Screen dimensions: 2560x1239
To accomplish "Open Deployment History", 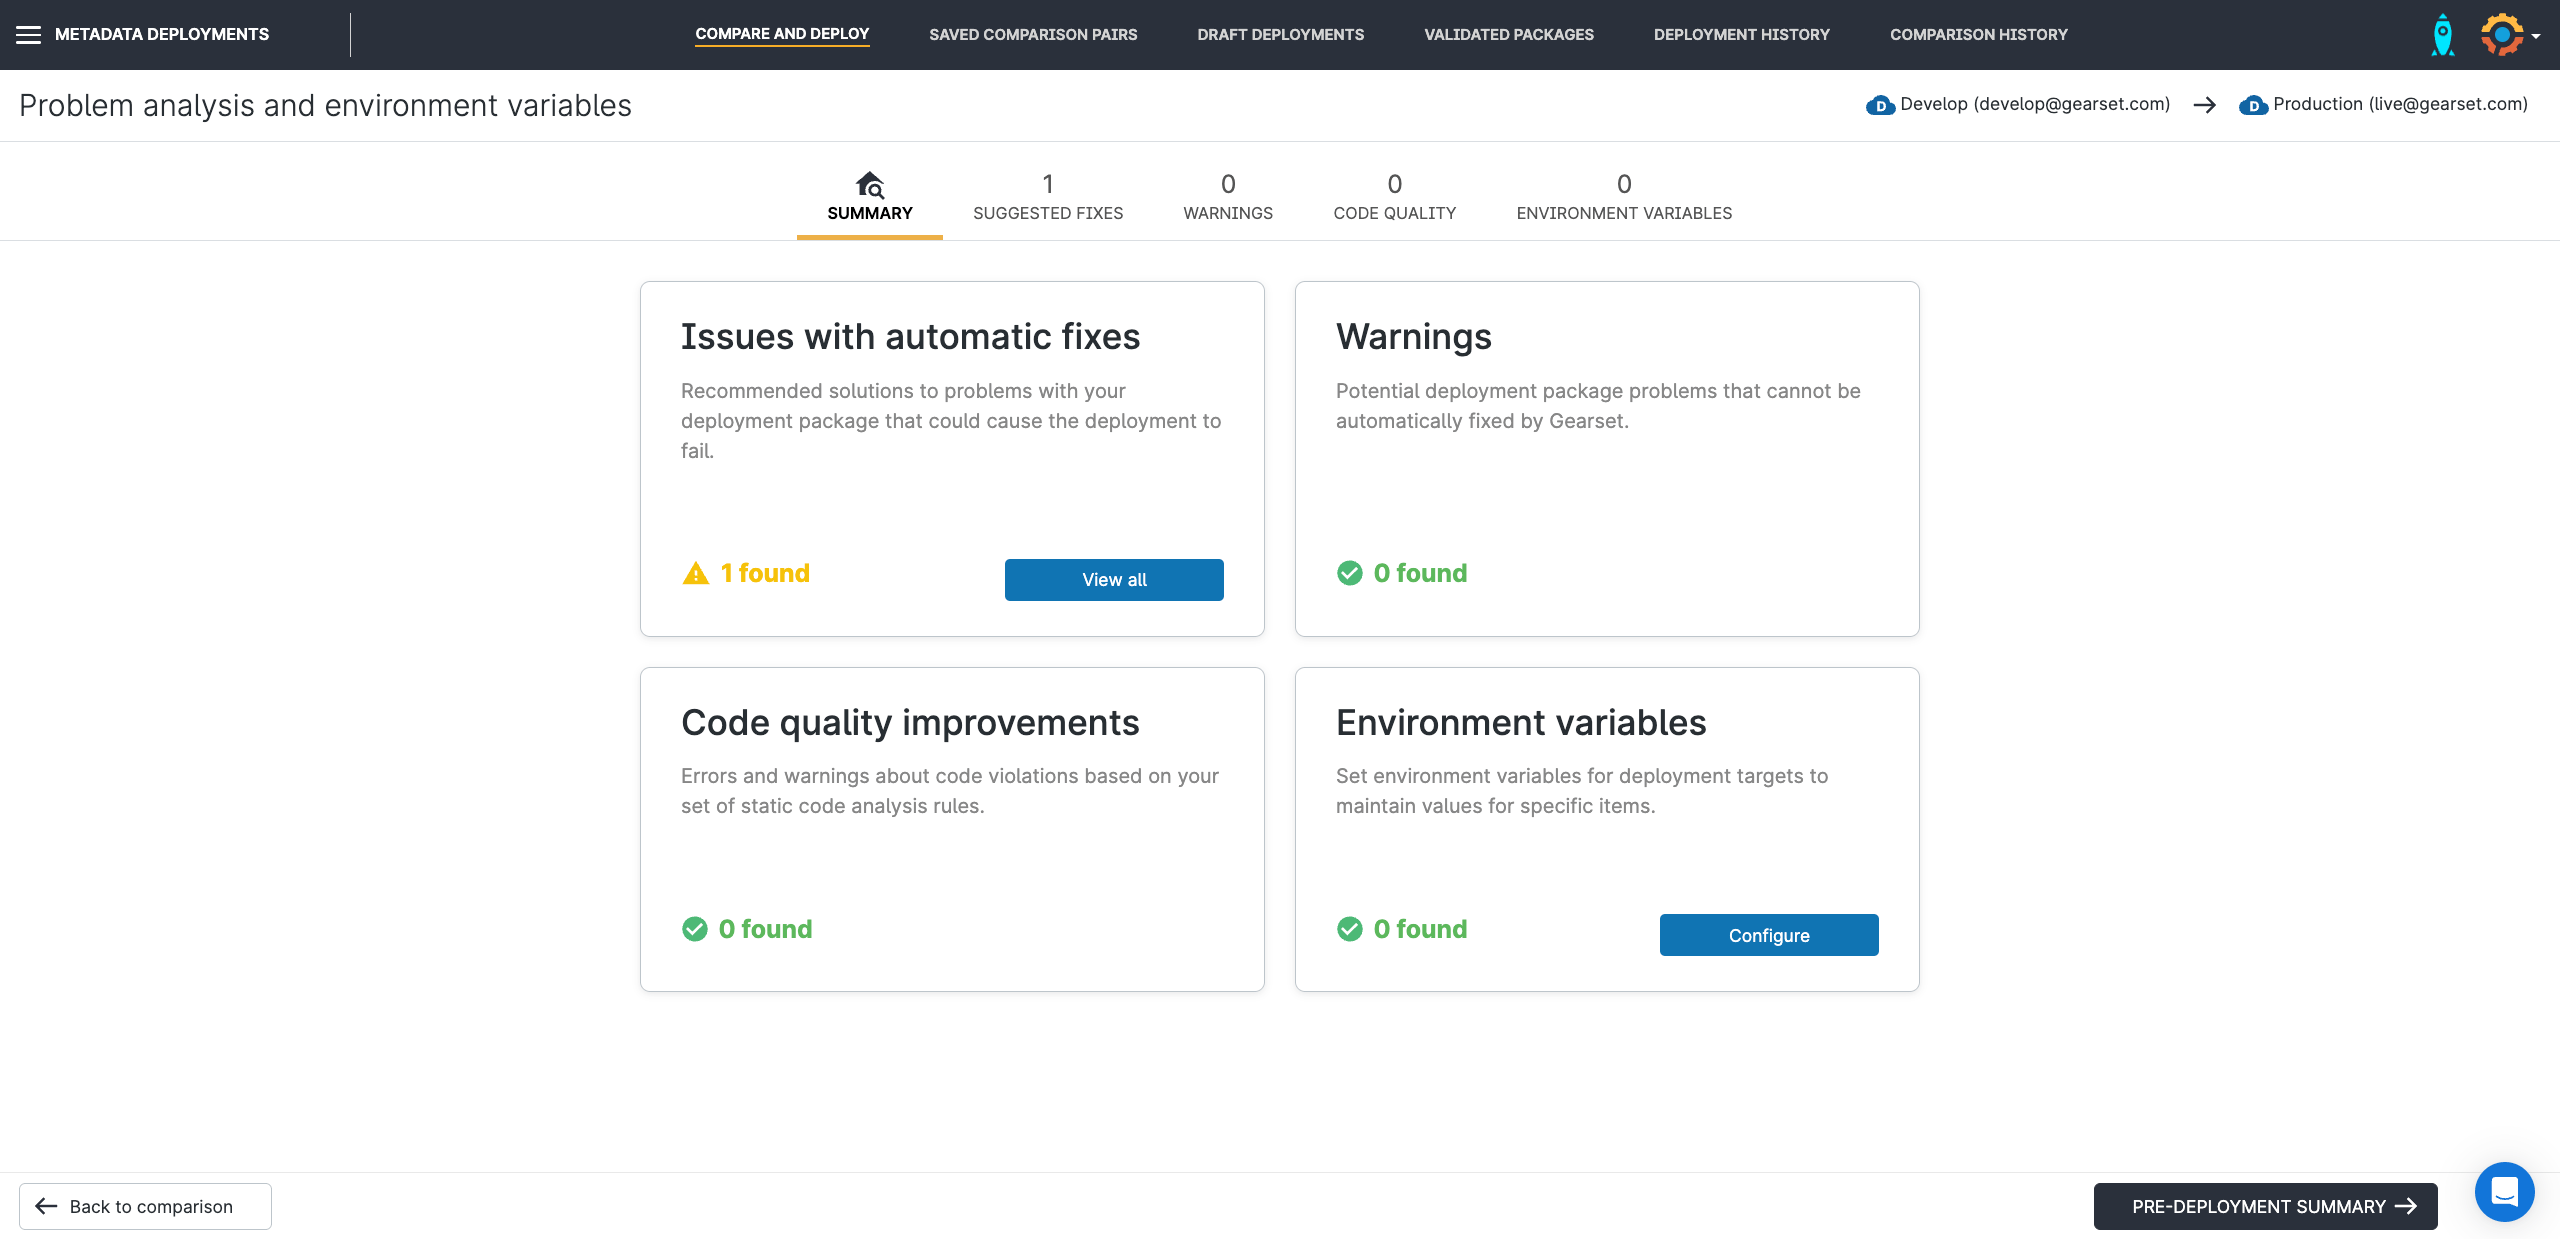I will click(1742, 34).
